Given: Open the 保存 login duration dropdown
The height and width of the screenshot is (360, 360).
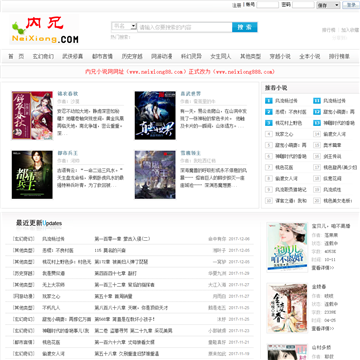Looking at the screenshot, I should (328, 5).
